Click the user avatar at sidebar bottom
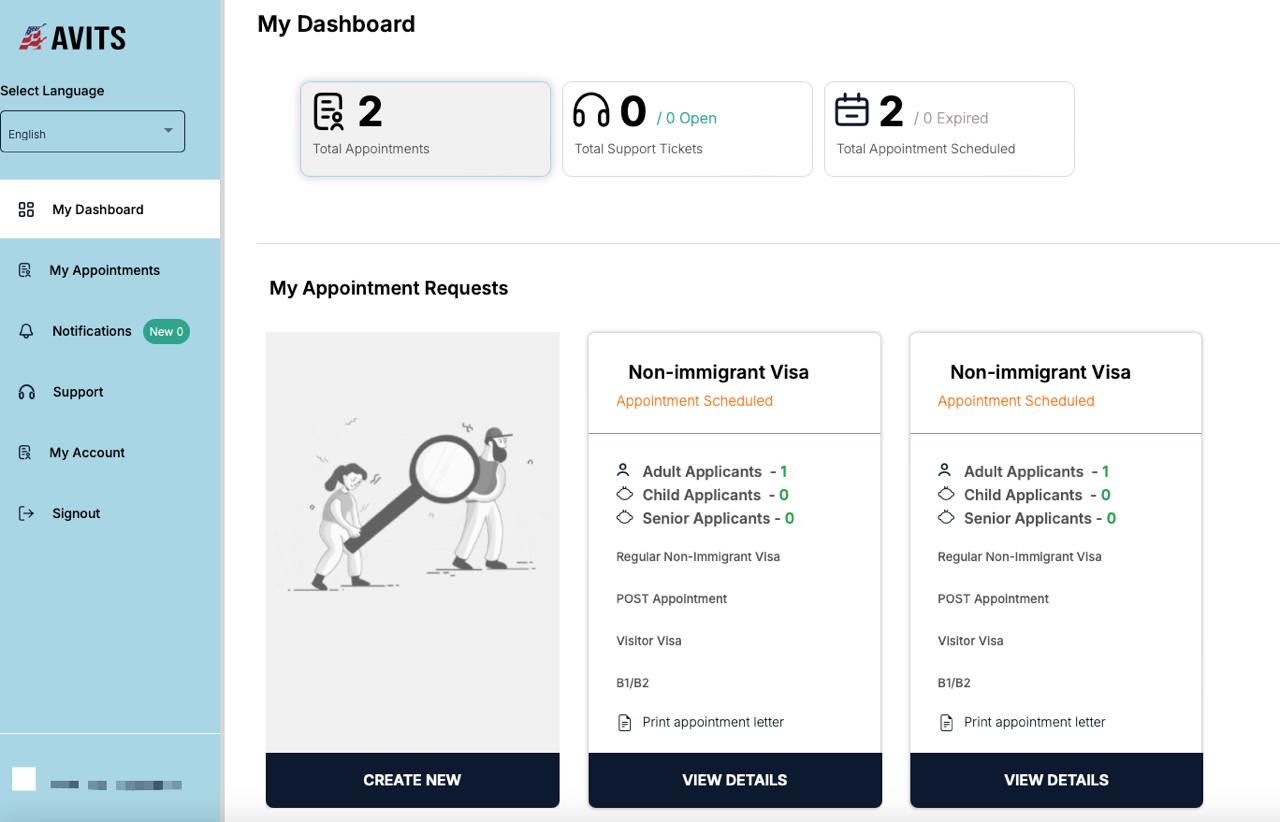Image resolution: width=1280 pixels, height=822 pixels. [x=24, y=779]
